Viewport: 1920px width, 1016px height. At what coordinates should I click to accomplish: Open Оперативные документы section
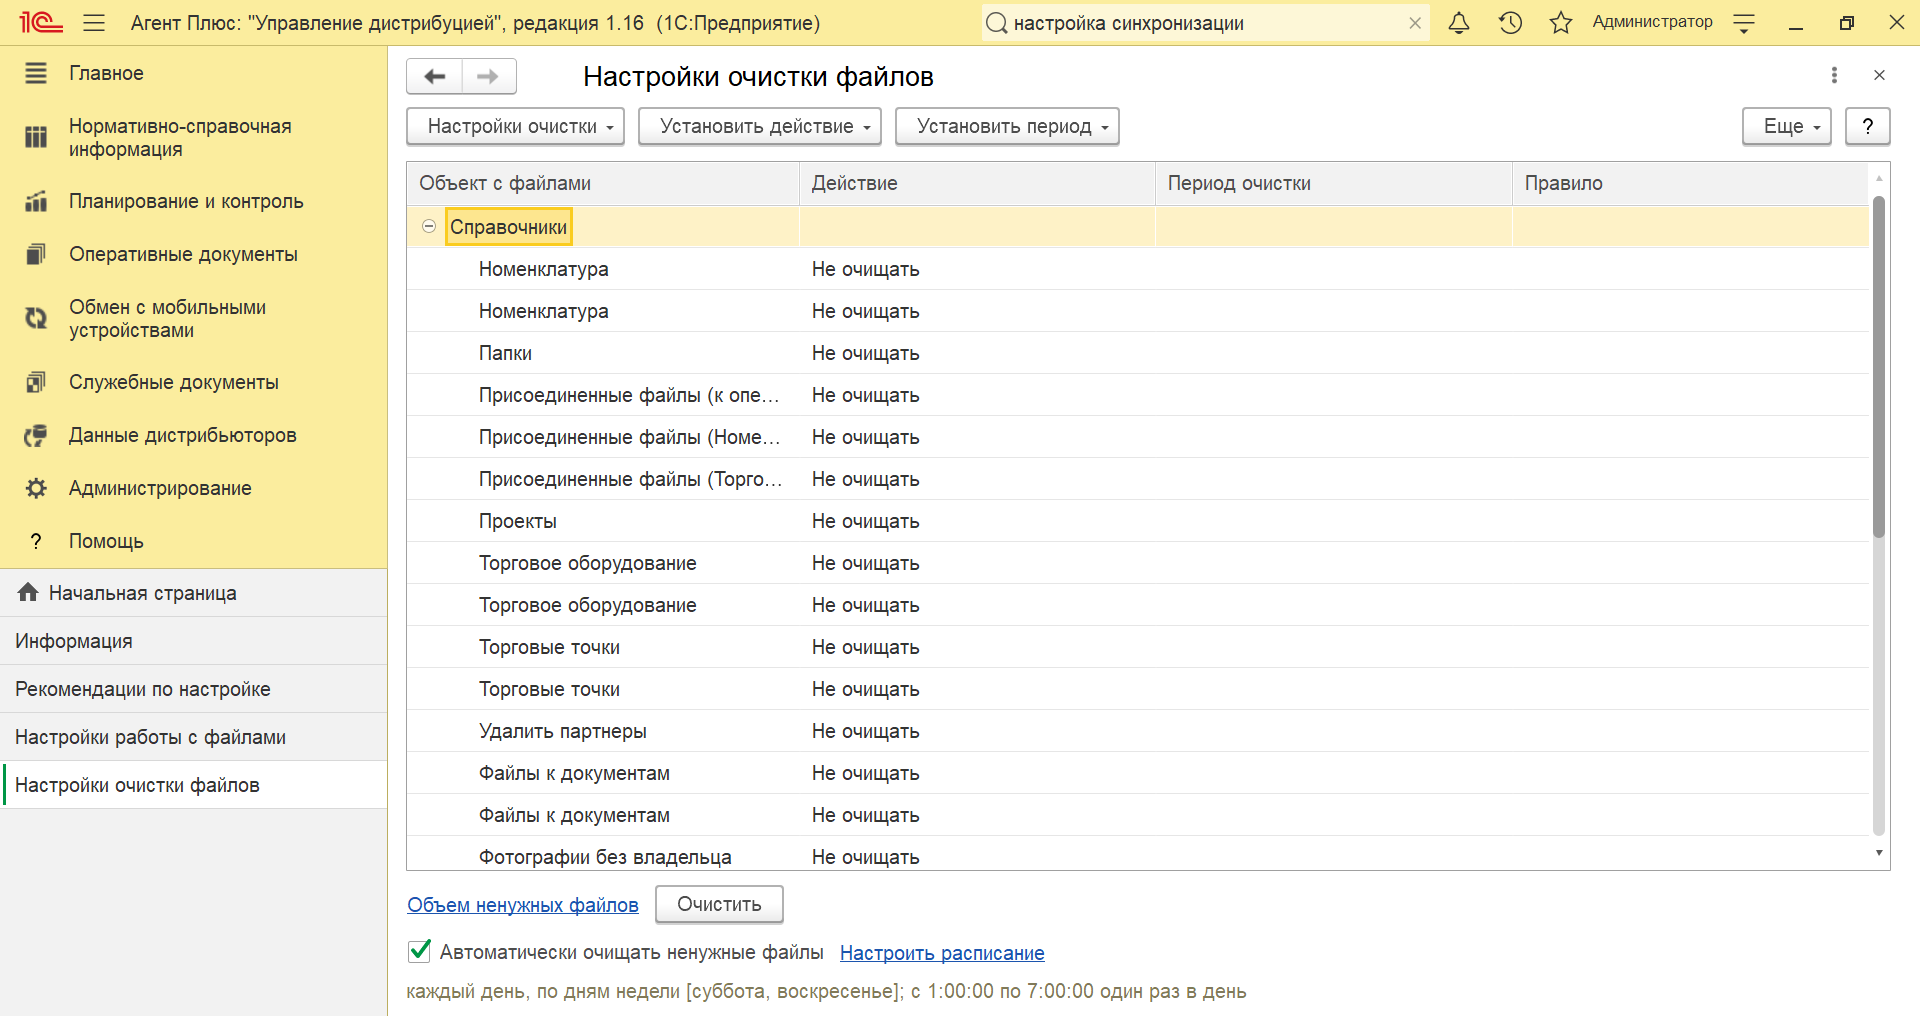(183, 254)
